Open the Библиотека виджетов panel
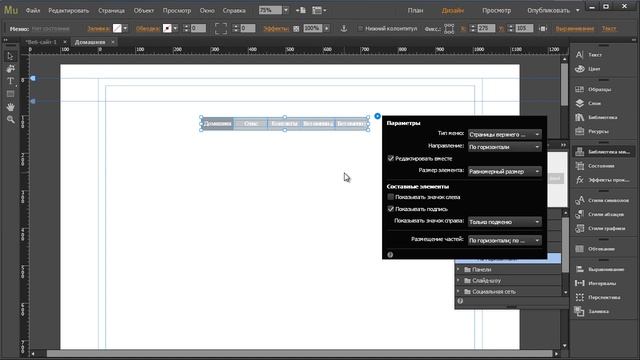640x360 pixels. (603, 152)
